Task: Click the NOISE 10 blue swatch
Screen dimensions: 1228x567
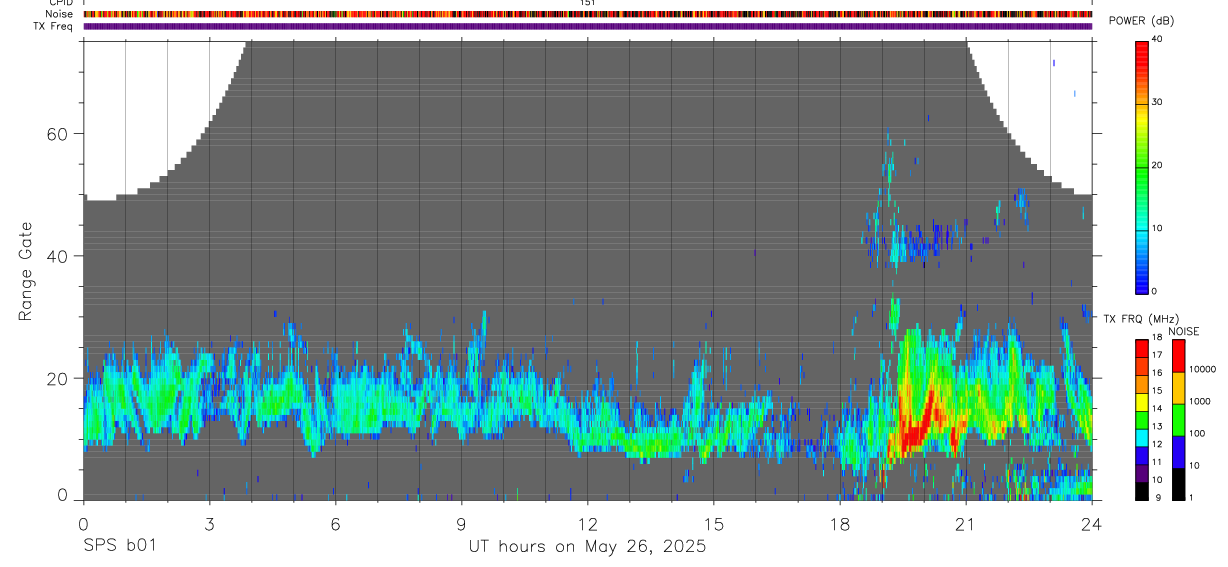Action: [x=1179, y=452]
